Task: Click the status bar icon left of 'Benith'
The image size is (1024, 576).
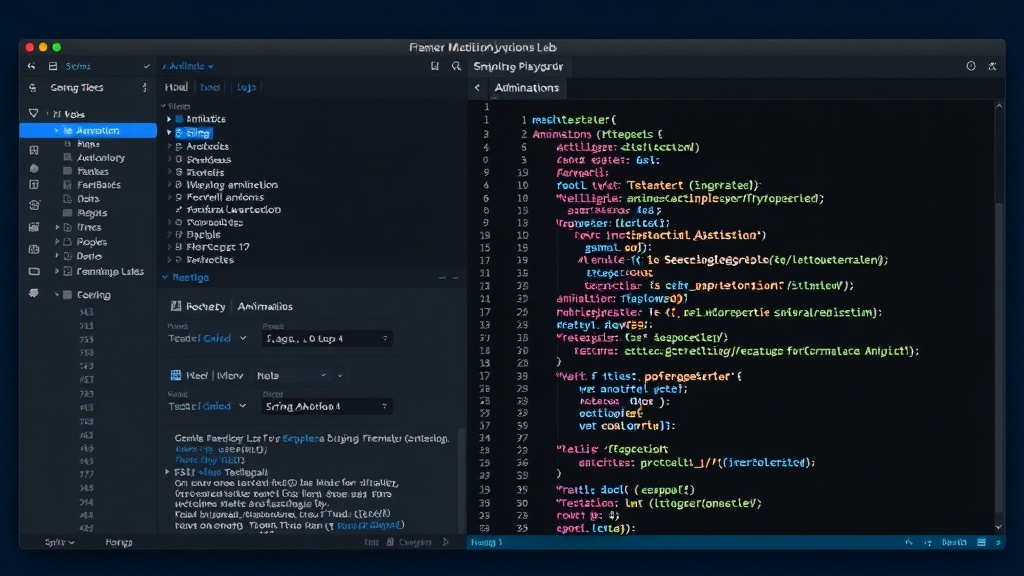Action: 927,542
